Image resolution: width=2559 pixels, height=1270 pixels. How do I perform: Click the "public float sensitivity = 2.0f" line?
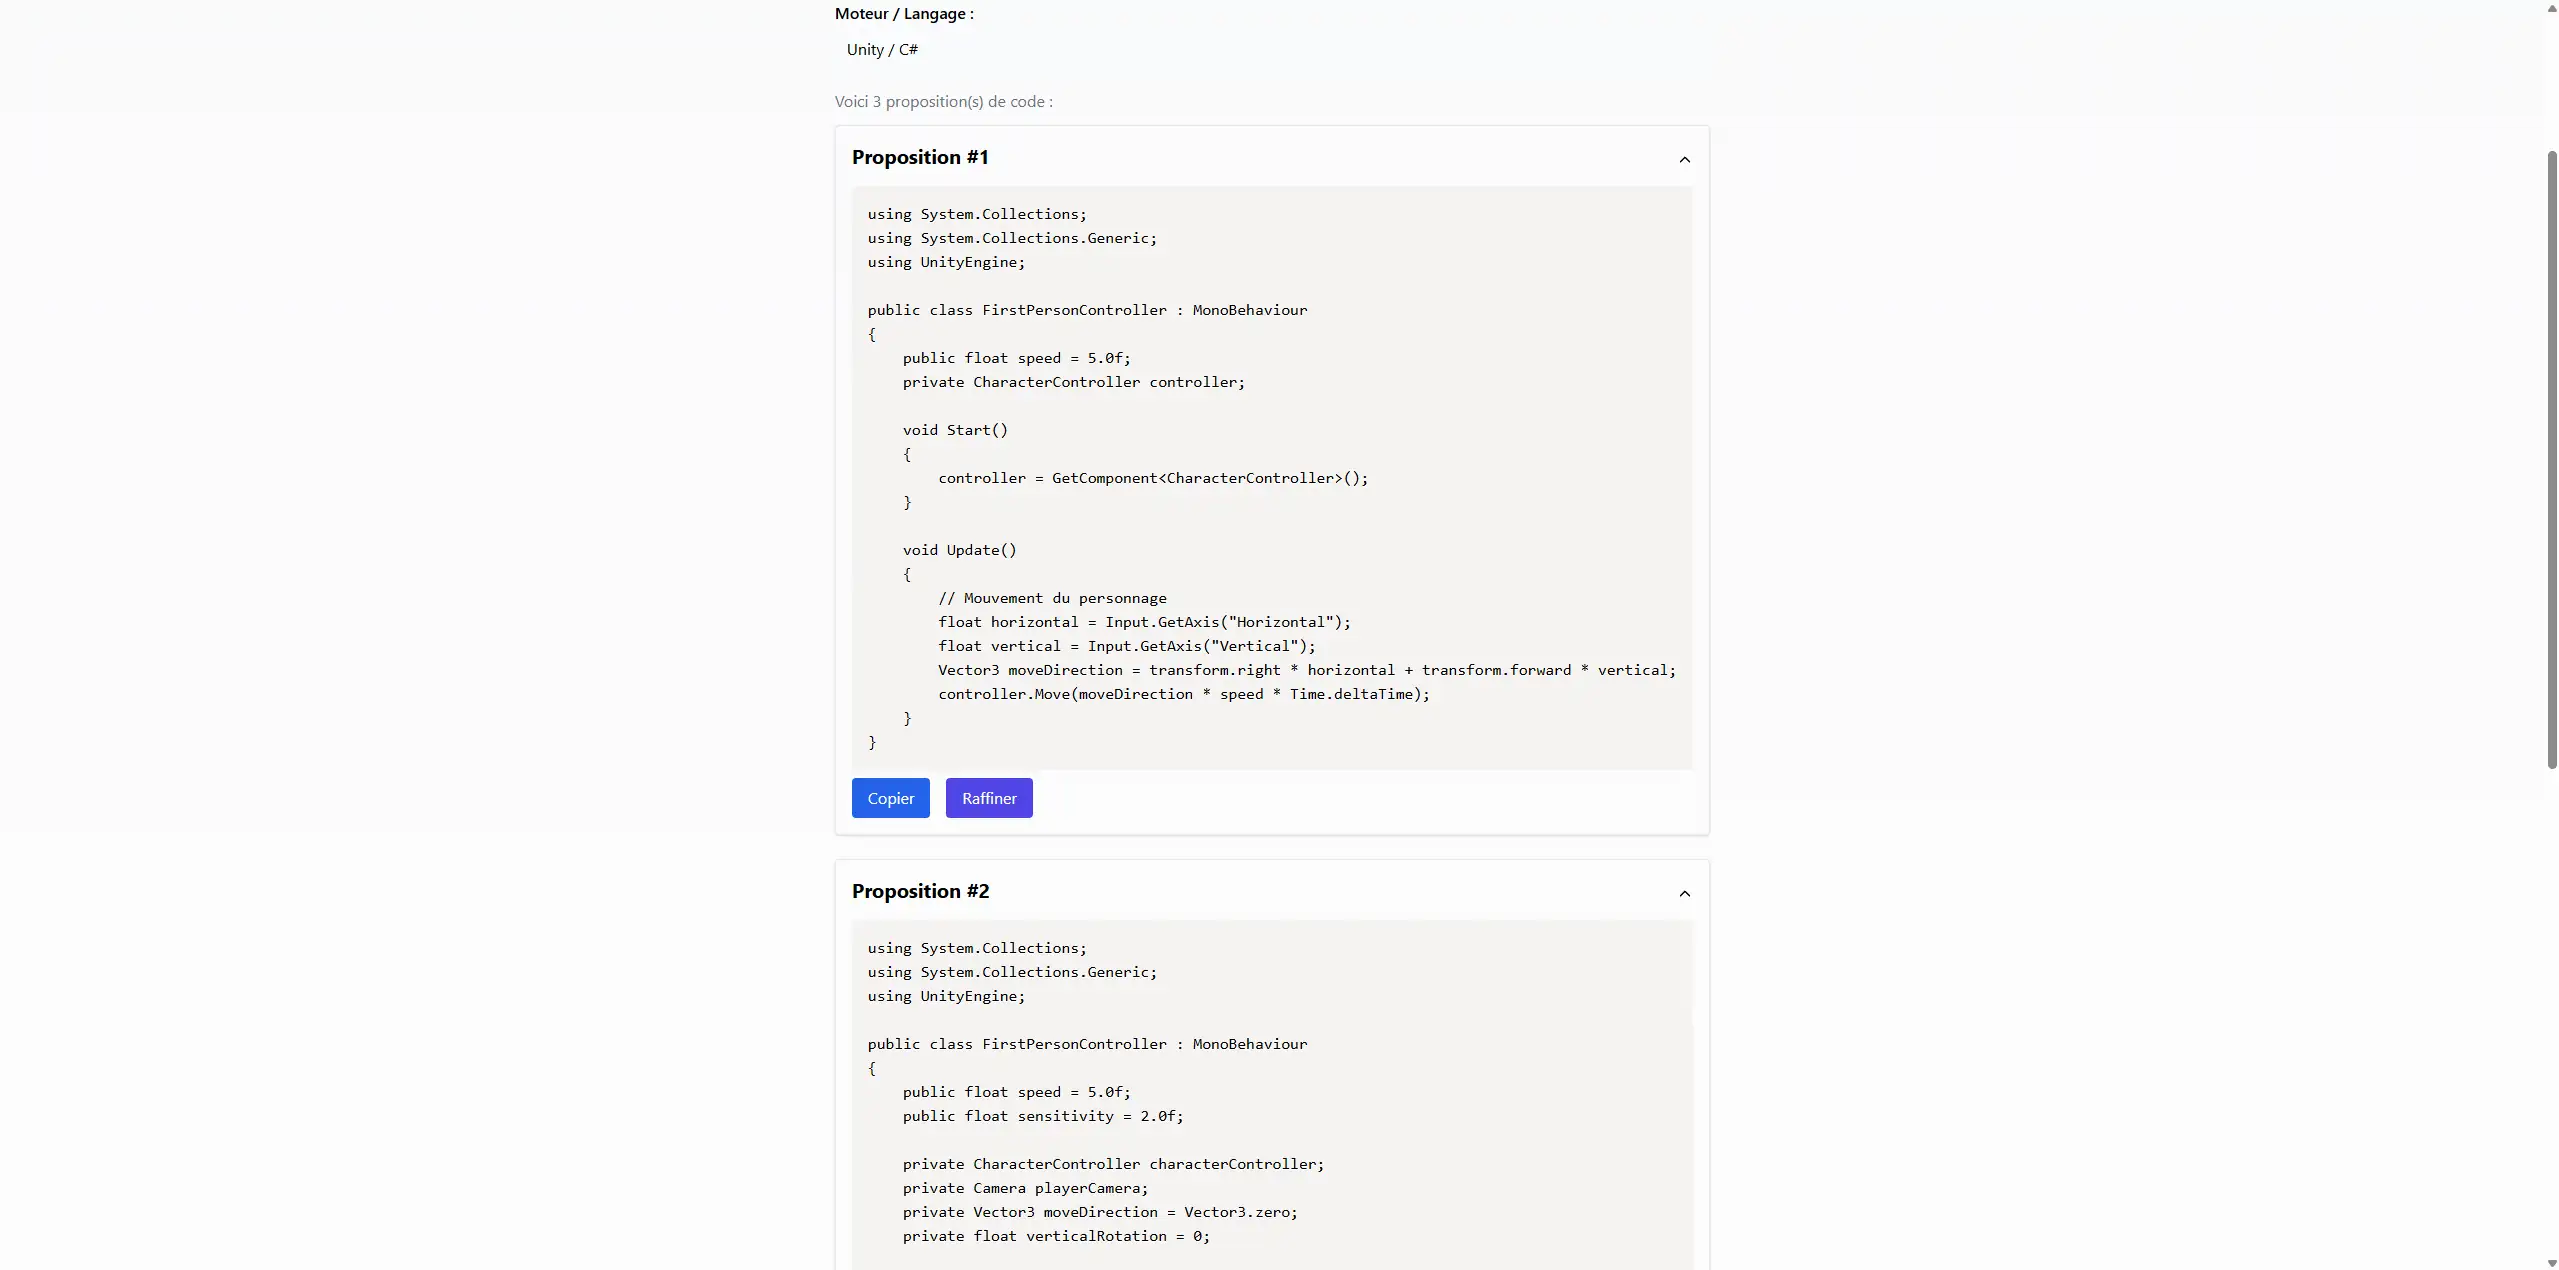[x=1042, y=1116]
